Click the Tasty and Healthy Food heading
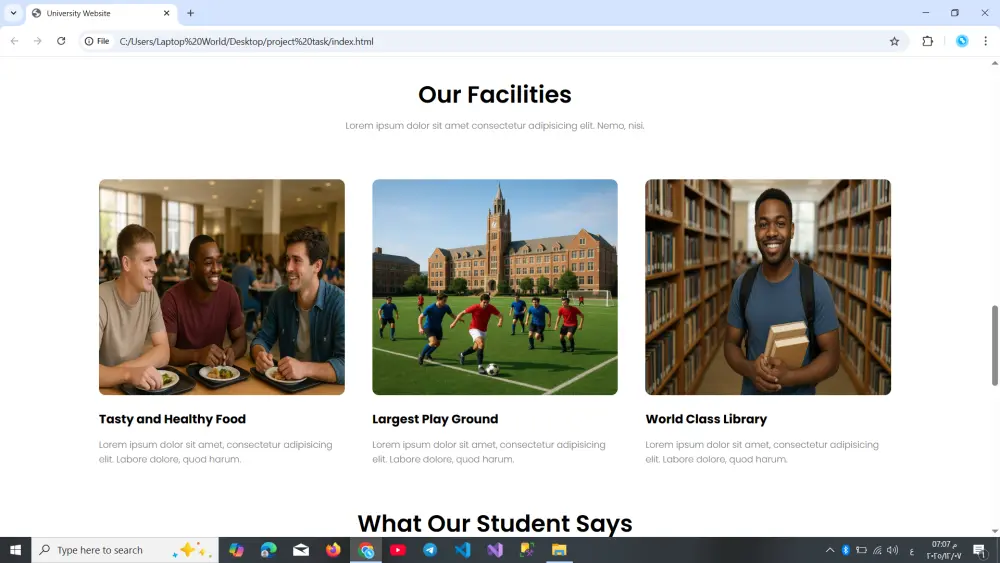 pos(172,419)
